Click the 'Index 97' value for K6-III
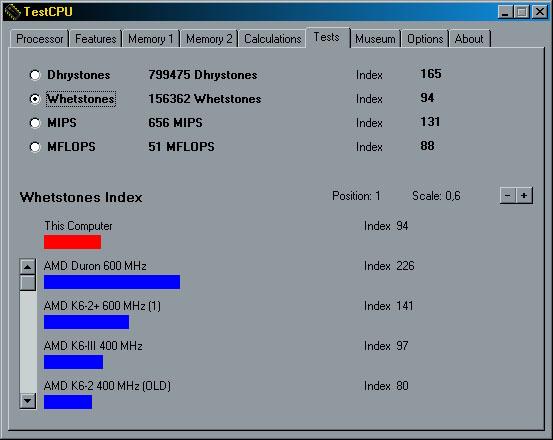The image size is (553, 440). coord(386,346)
